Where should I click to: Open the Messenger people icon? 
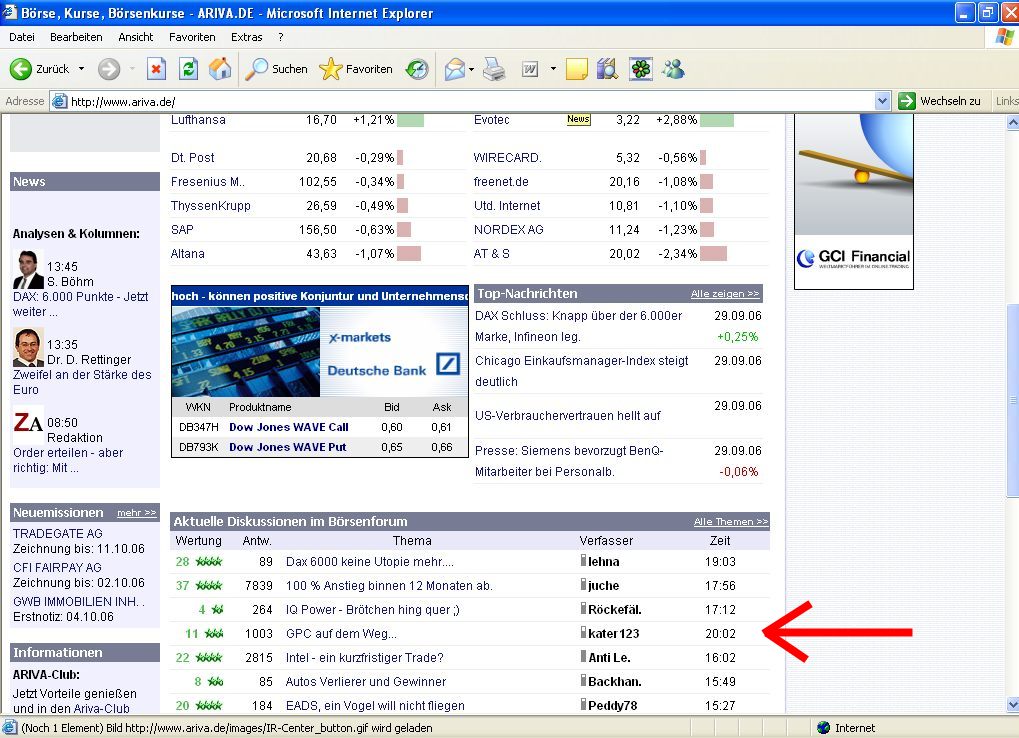(x=673, y=69)
